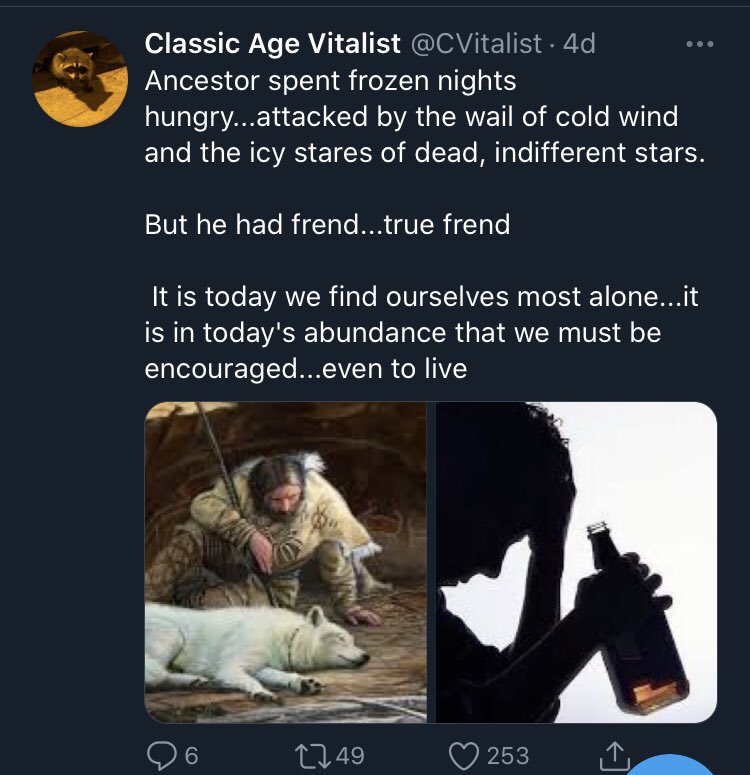The image size is (750, 775).
Task: Open the reply speech bubble icon
Action: [161, 755]
